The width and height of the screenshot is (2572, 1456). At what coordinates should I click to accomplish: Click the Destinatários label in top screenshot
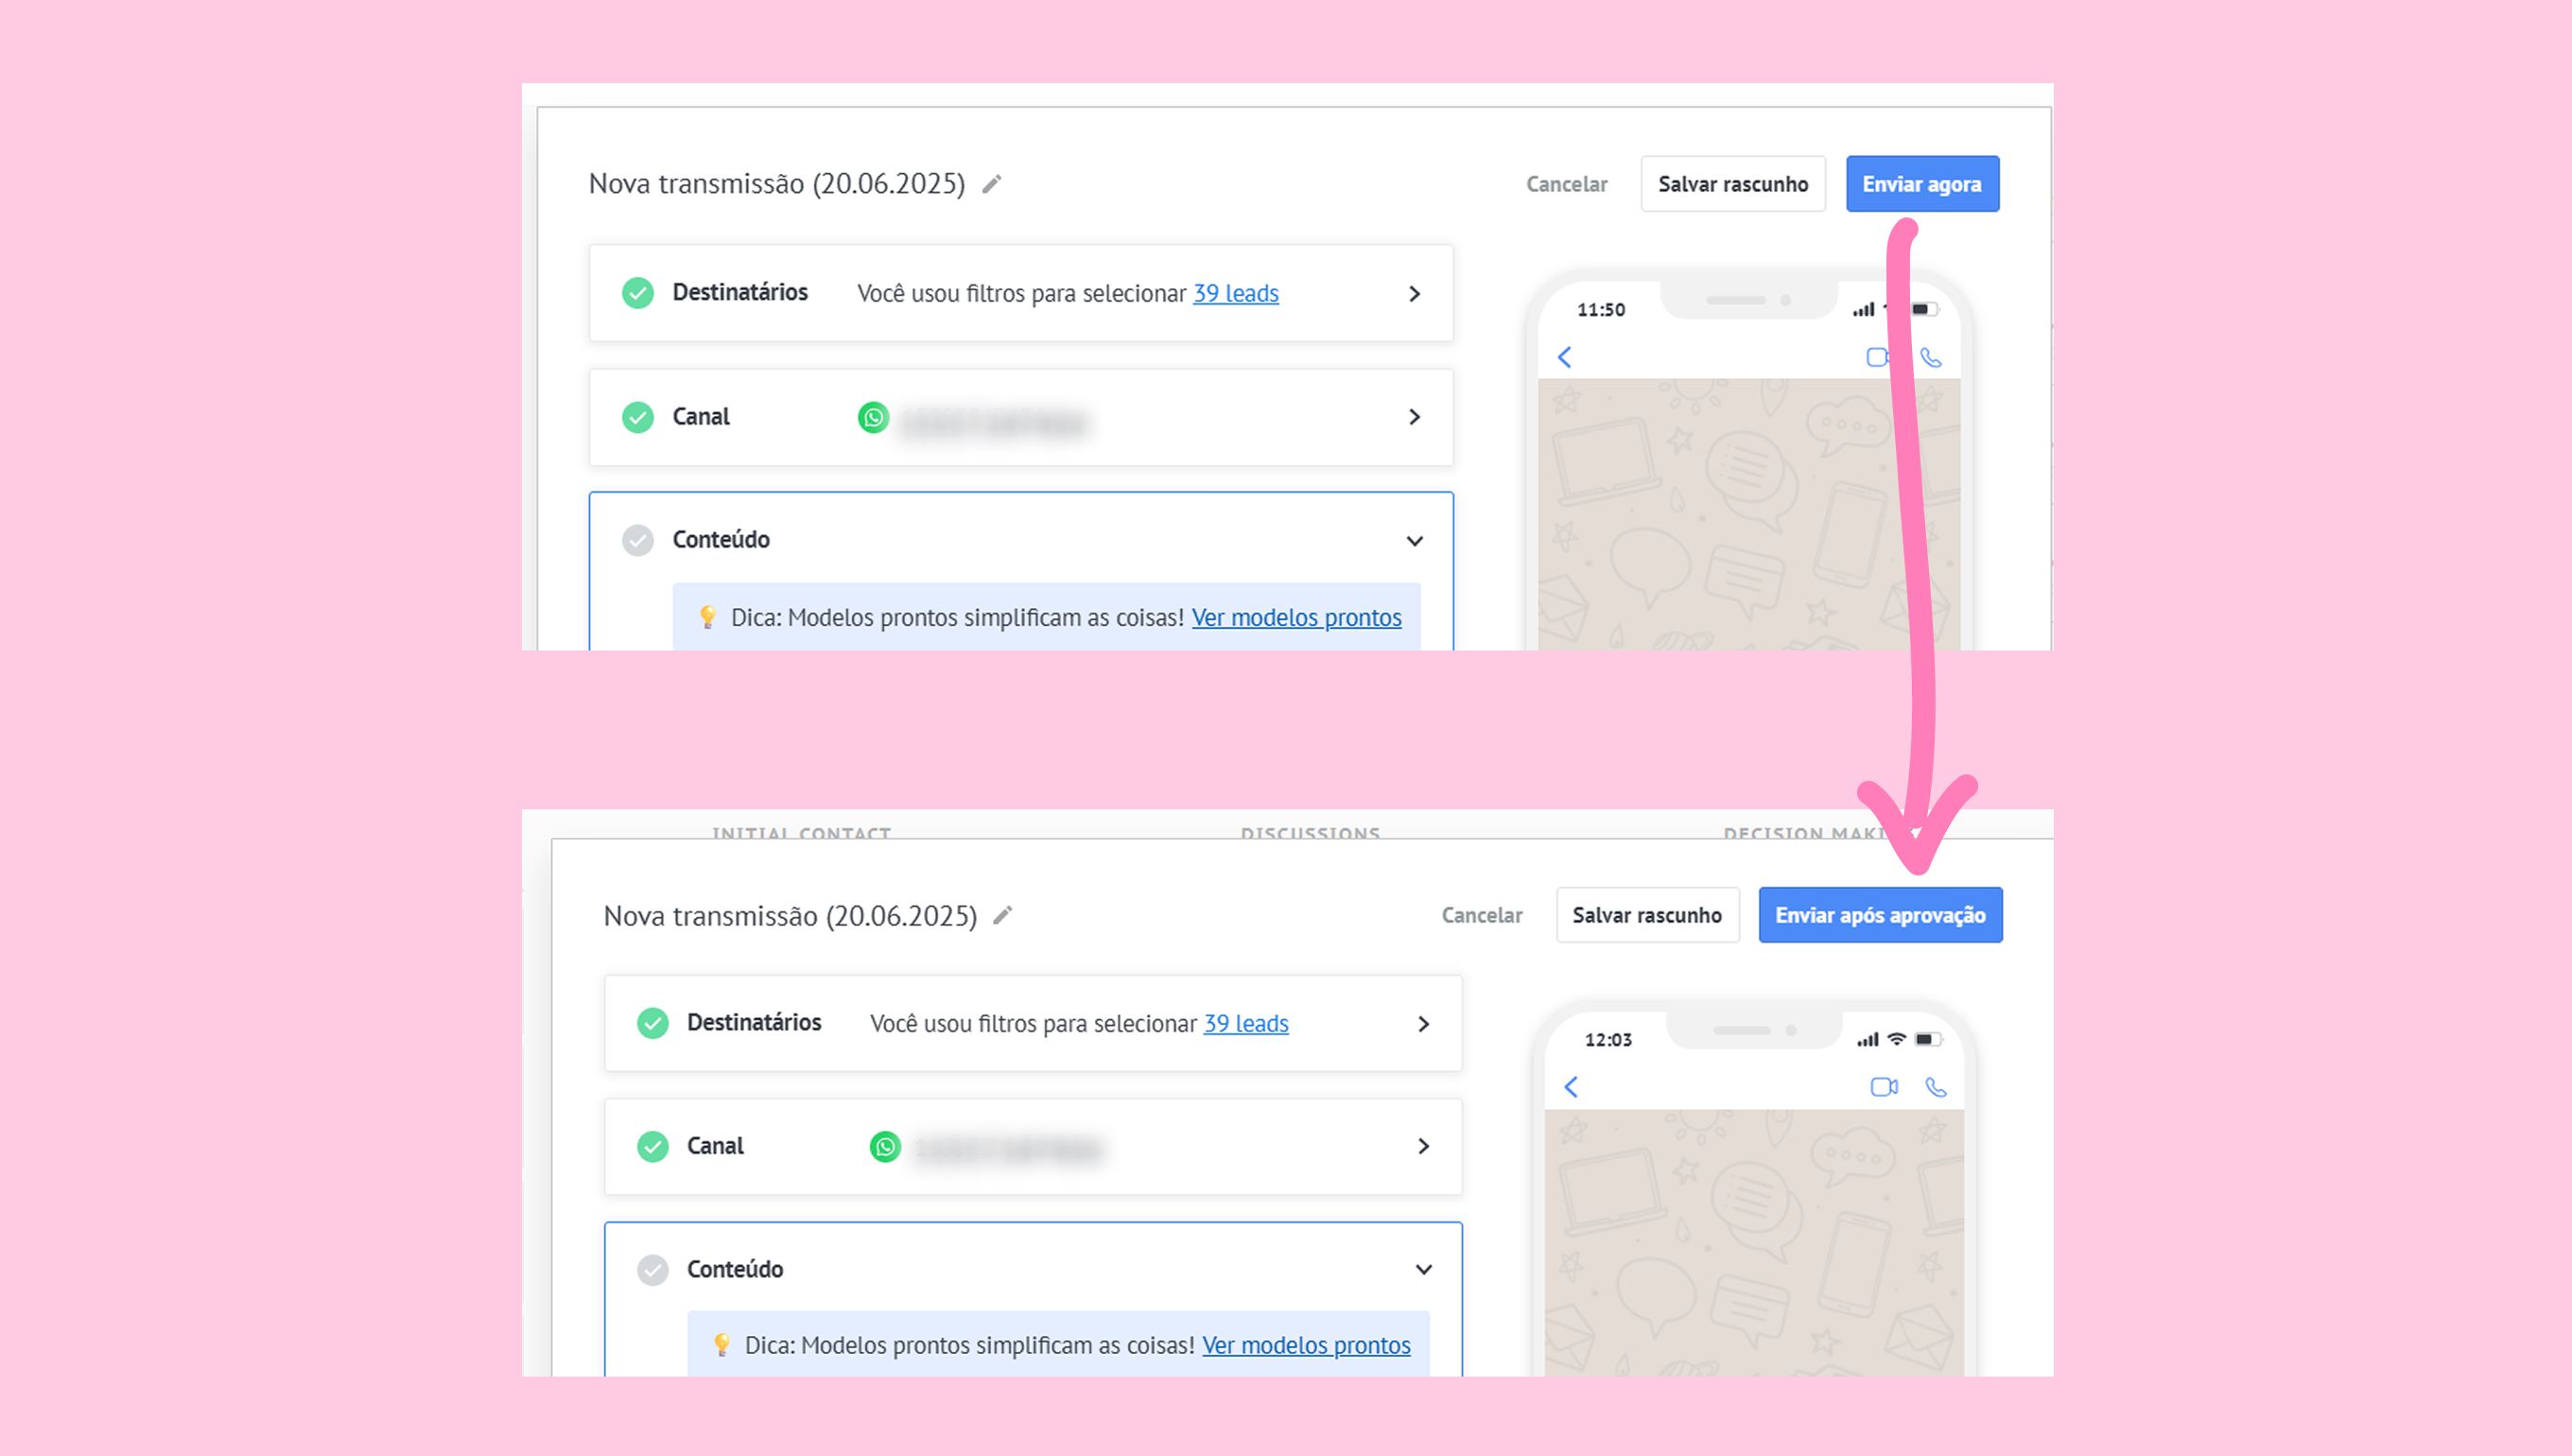(x=740, y=292)
